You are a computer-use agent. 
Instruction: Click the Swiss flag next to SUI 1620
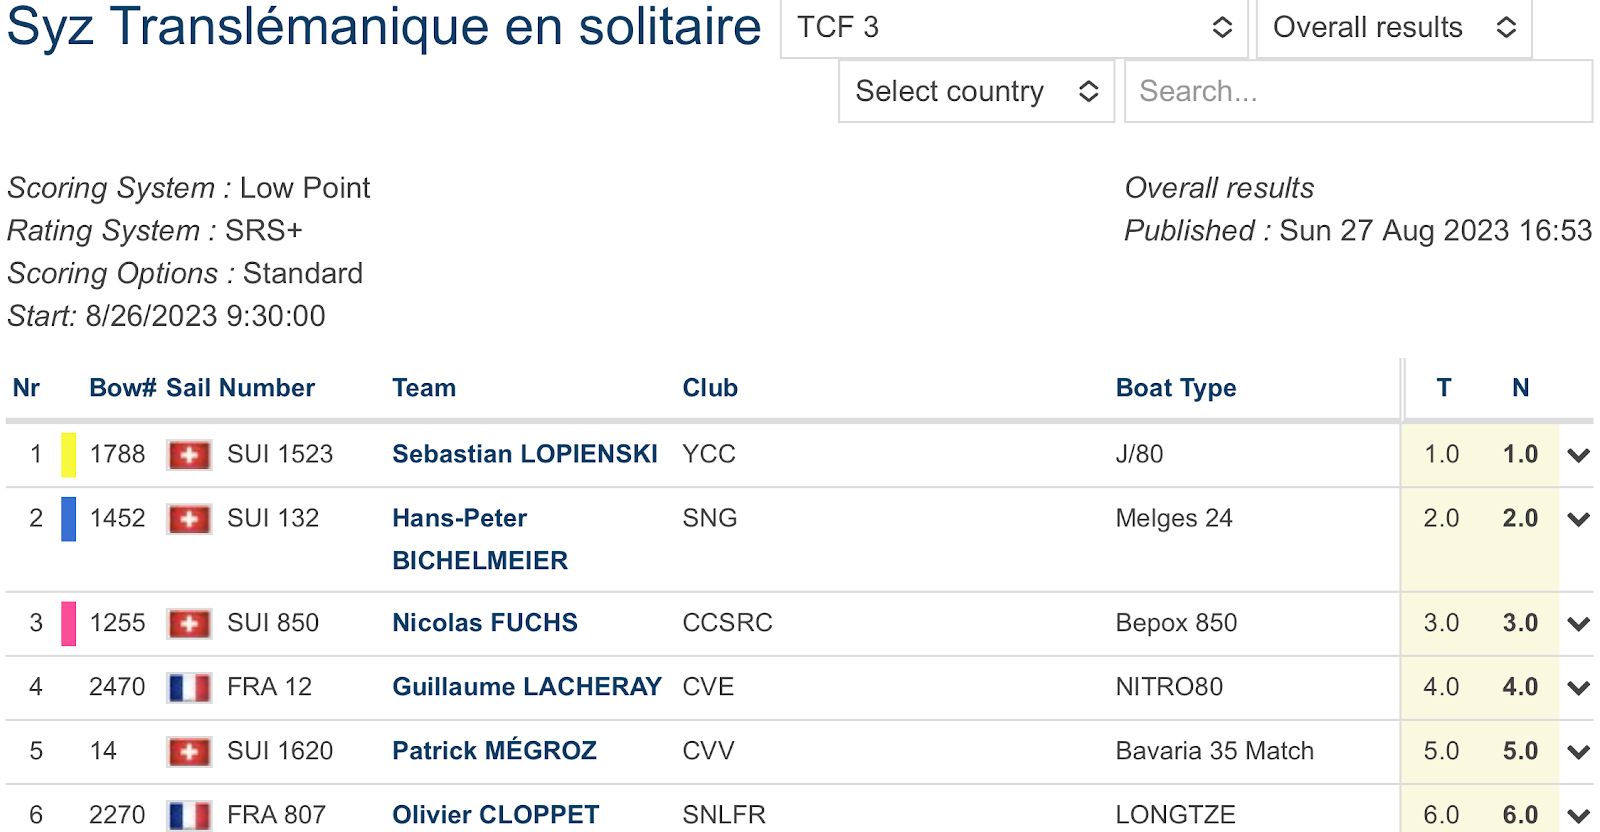pos(189,752)
